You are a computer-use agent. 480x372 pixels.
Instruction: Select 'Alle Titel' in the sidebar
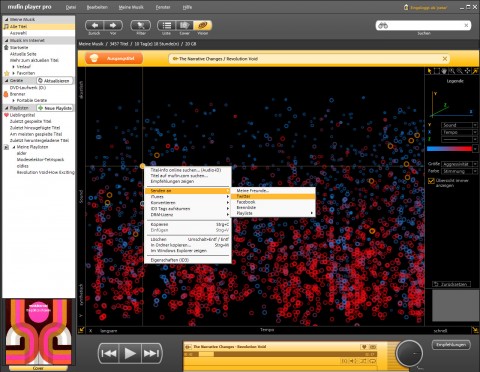39,26
